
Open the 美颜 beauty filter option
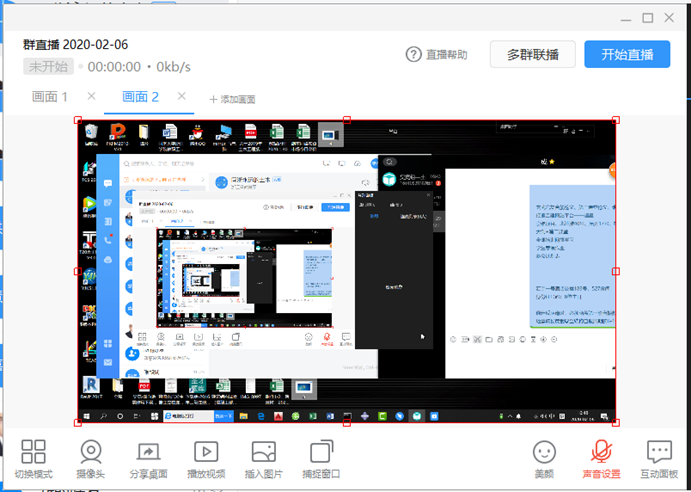pos(544,452)
